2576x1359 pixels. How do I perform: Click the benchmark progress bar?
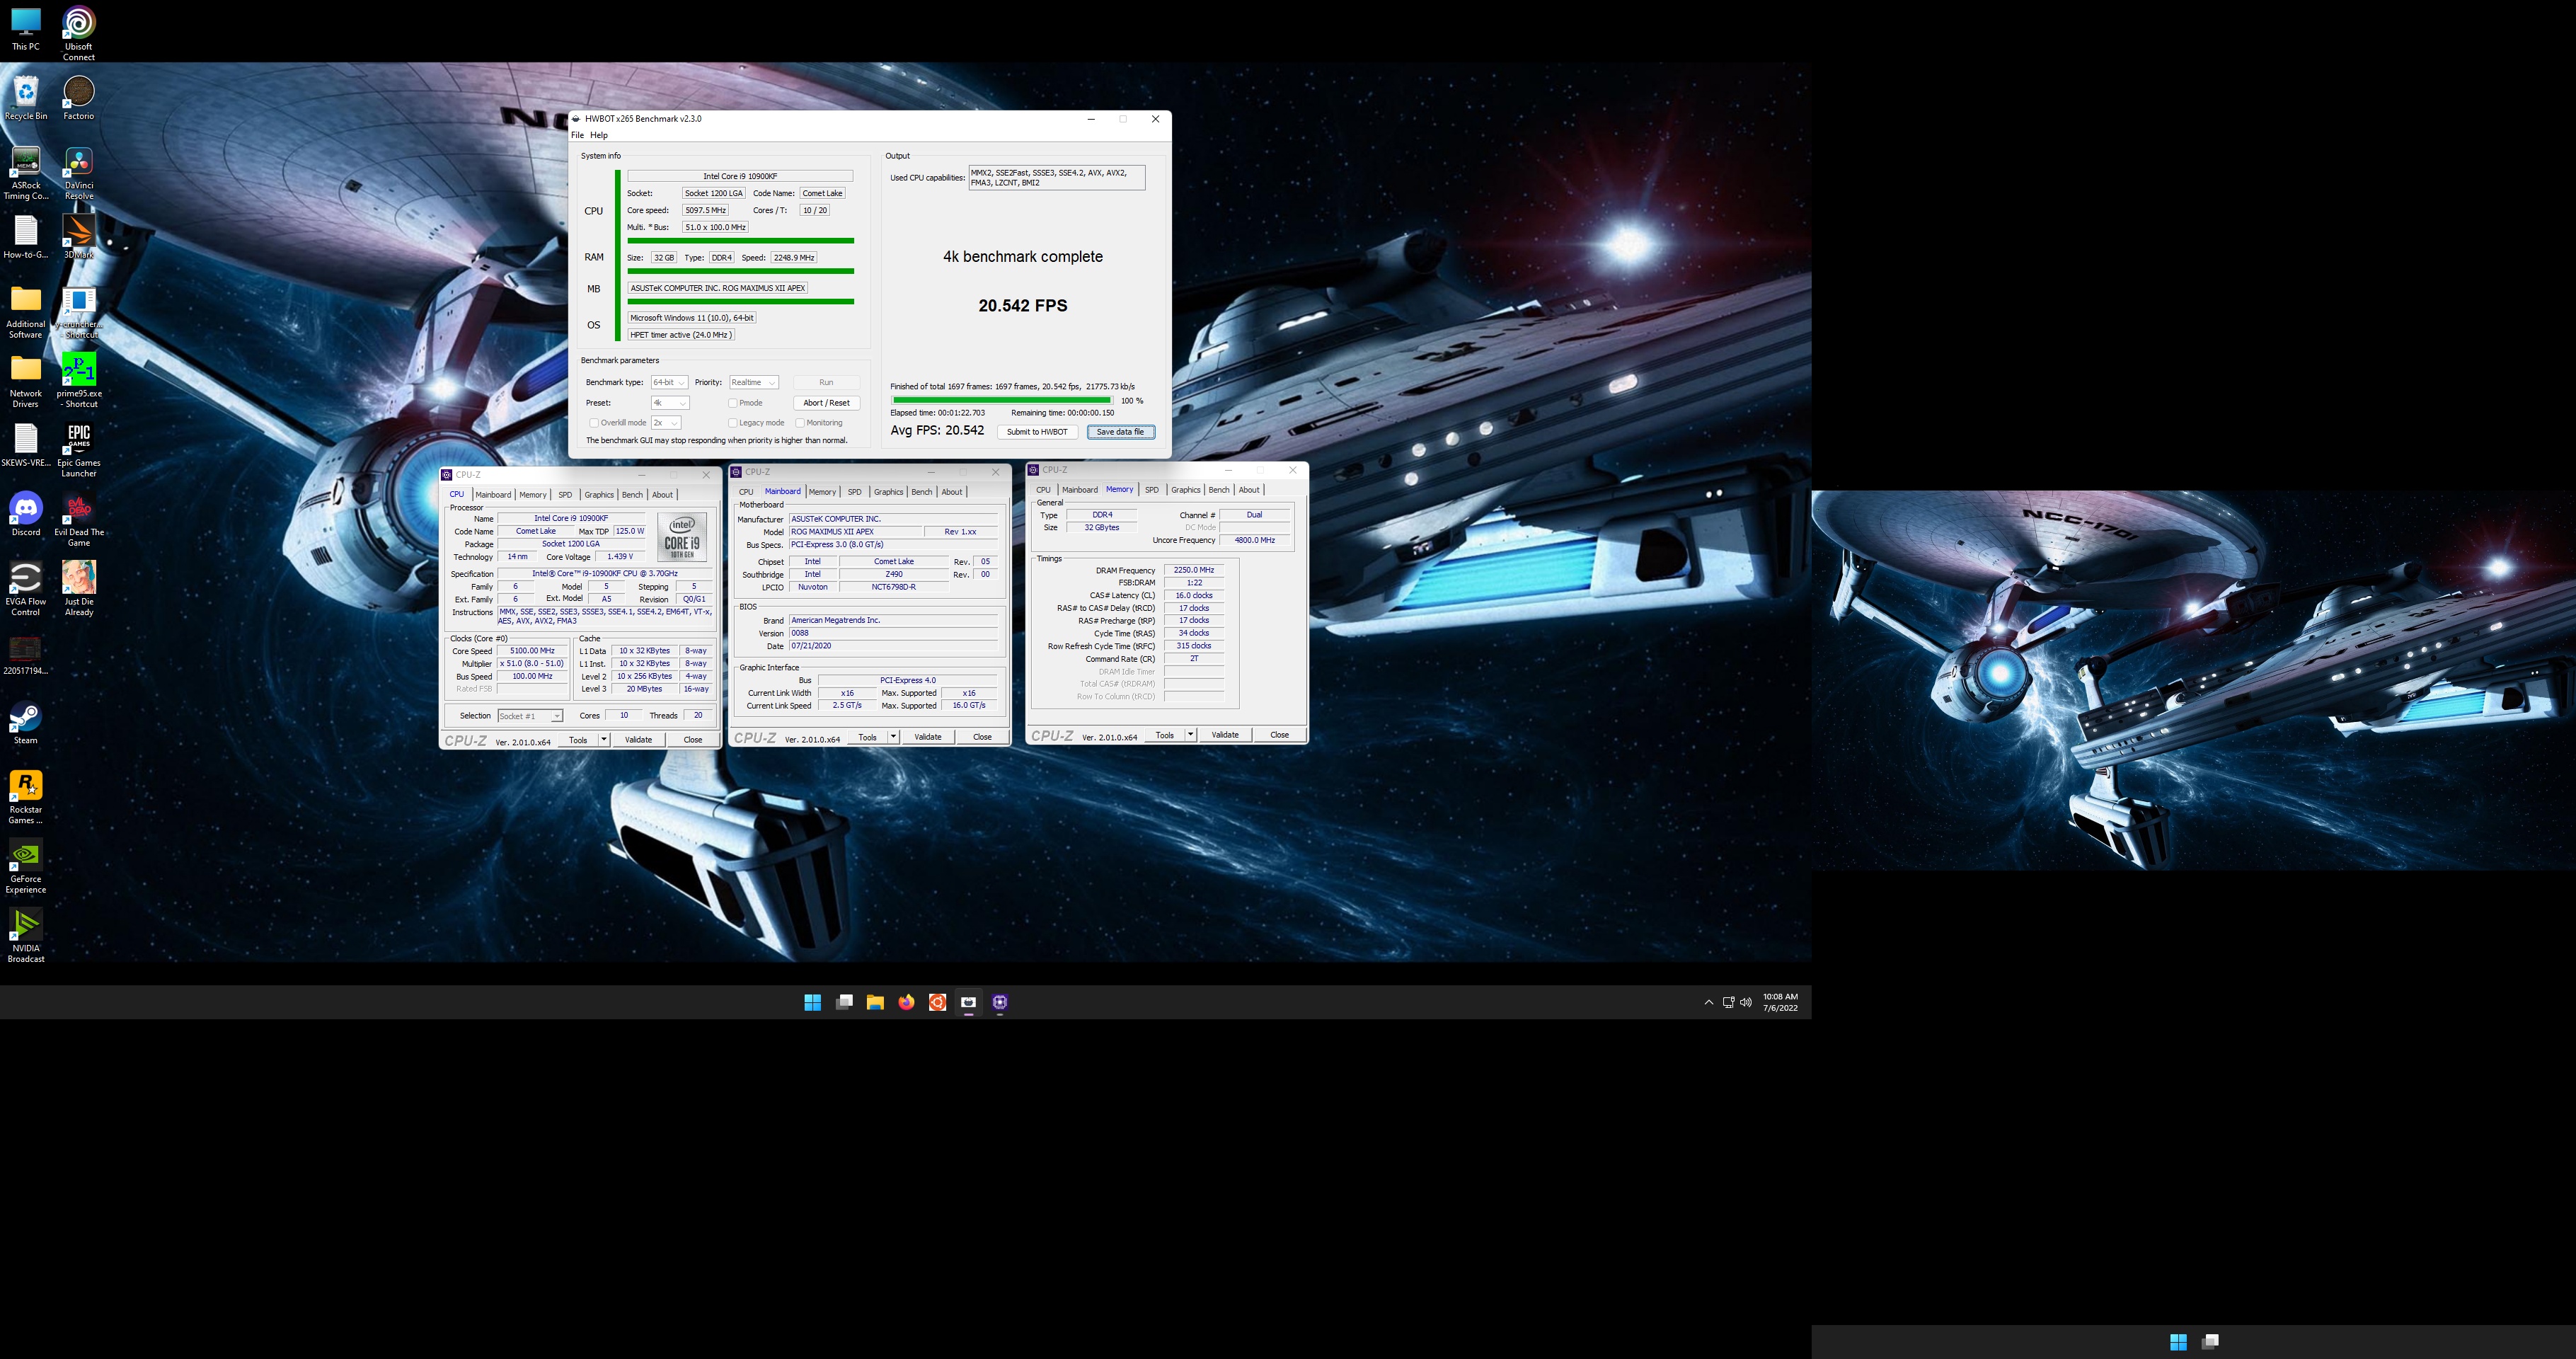pos(1002,400)
